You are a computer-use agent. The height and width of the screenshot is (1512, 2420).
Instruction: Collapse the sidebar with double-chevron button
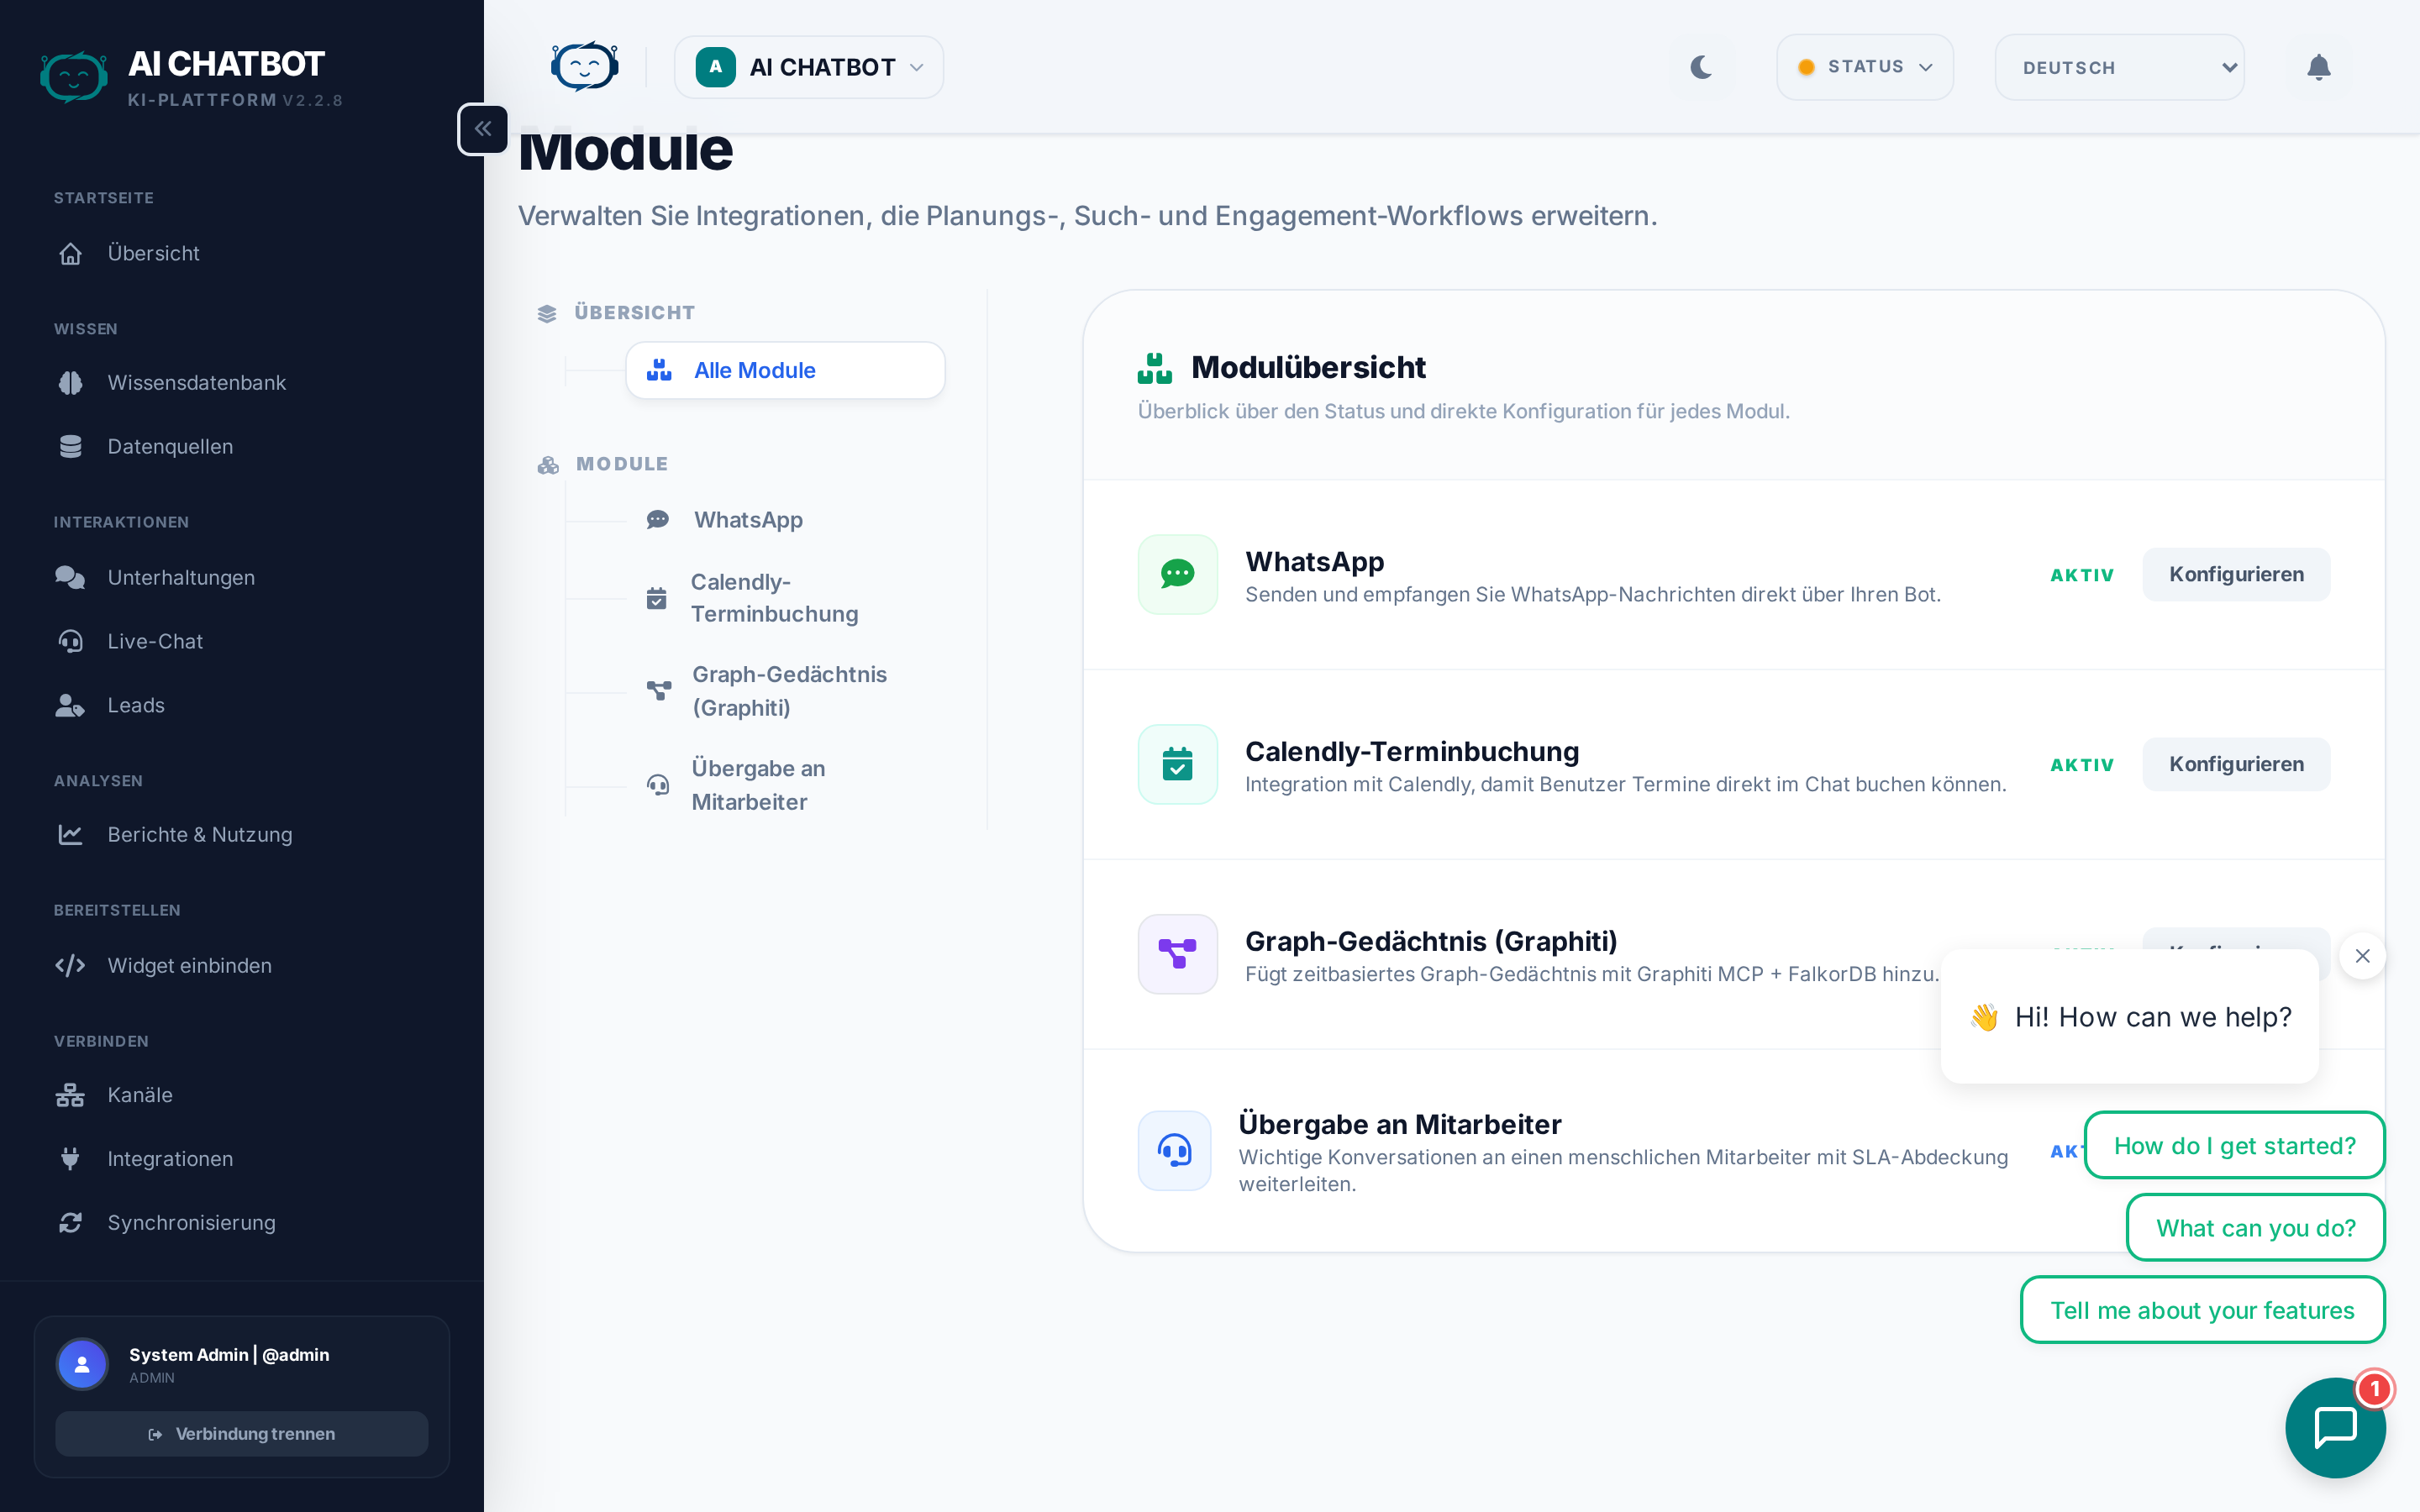tap(483, 129)
